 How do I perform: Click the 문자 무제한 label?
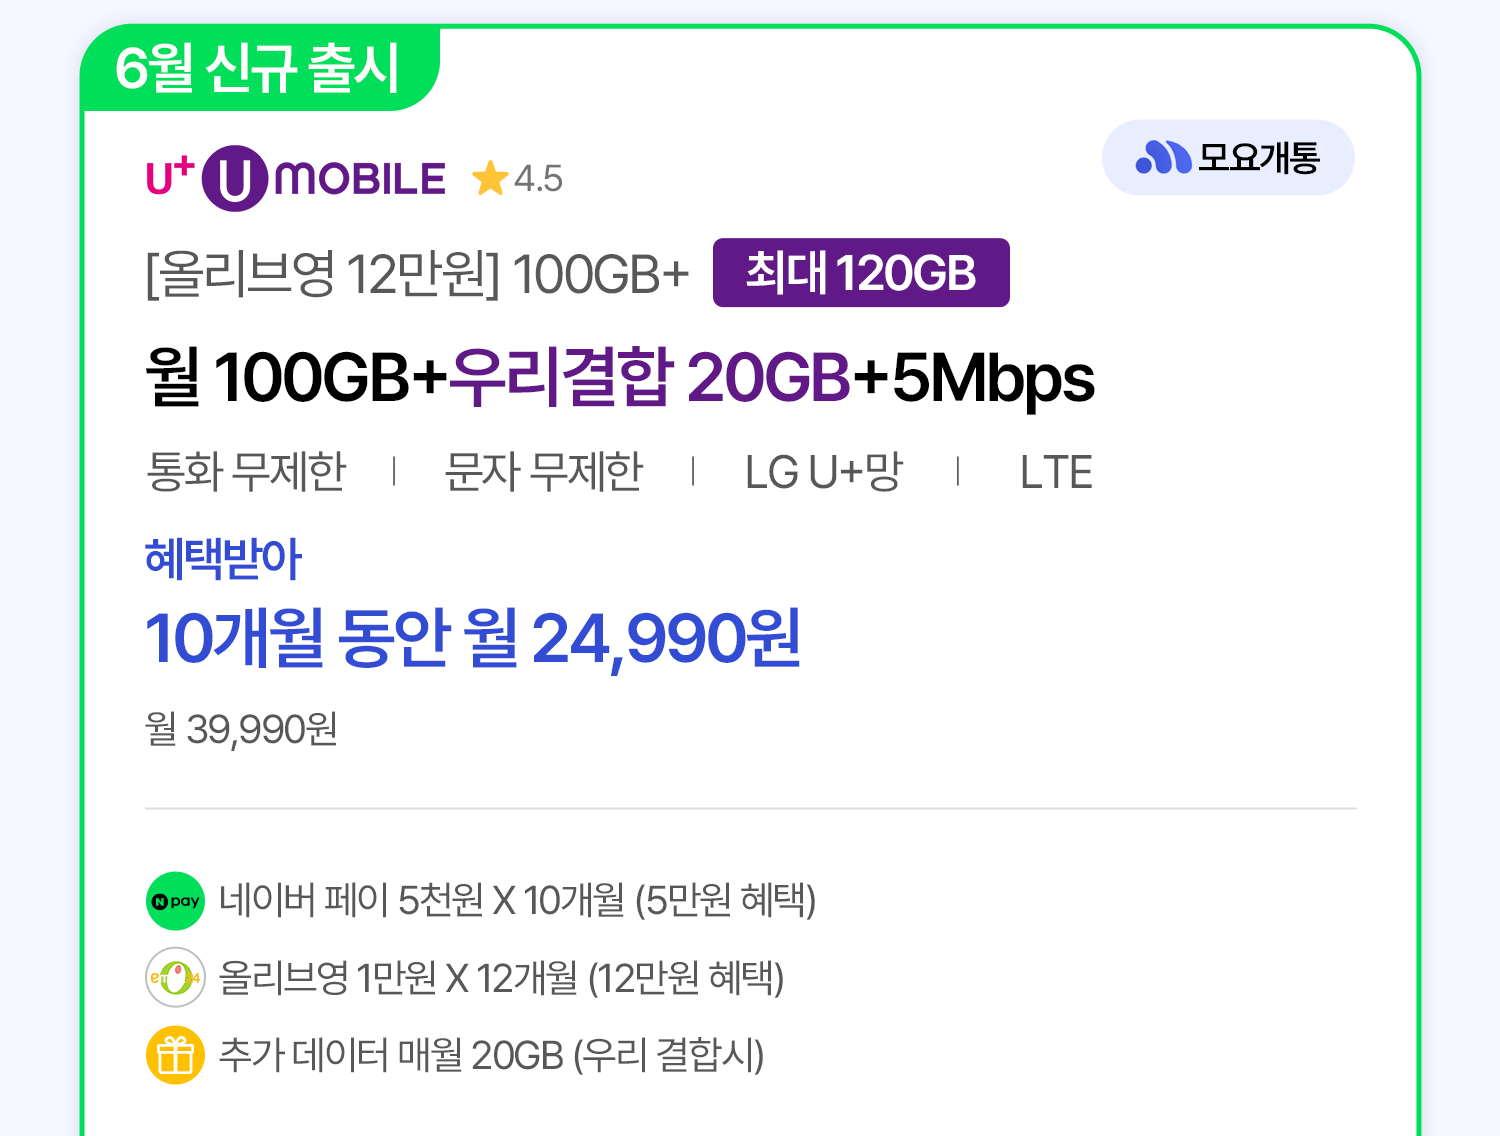(x=543, y=472)
